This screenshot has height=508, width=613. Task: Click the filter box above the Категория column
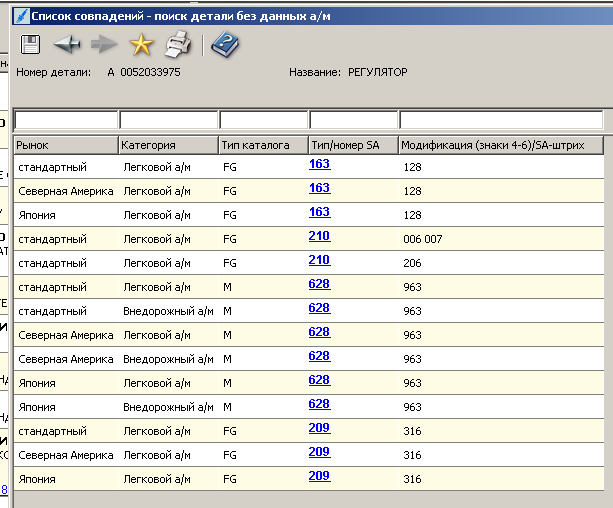point(168,120)
